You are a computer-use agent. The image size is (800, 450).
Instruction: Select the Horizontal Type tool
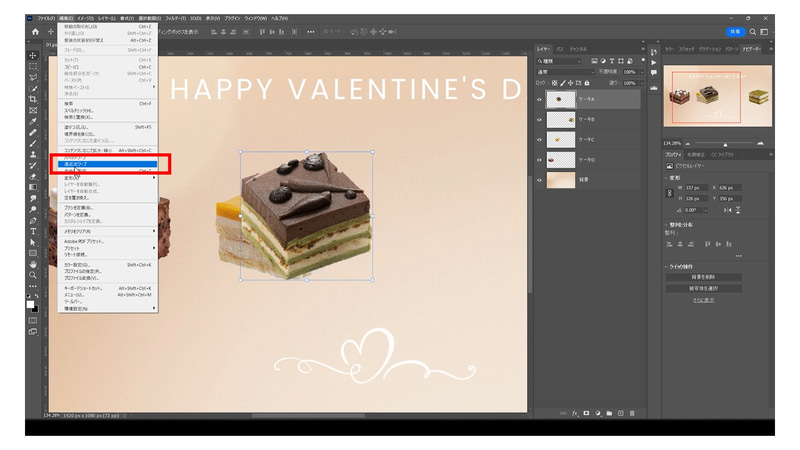[33, 232]
